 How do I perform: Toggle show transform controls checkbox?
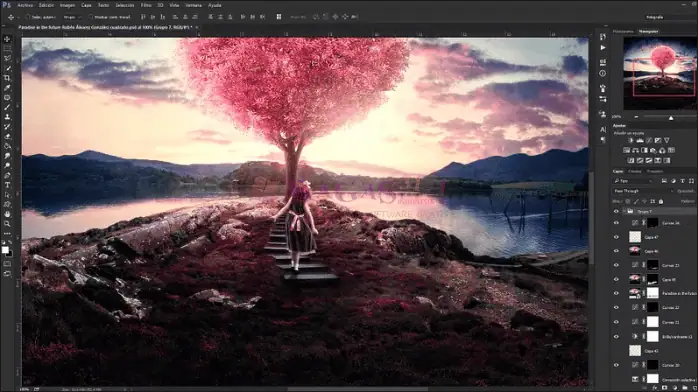(x=90, y=17)
